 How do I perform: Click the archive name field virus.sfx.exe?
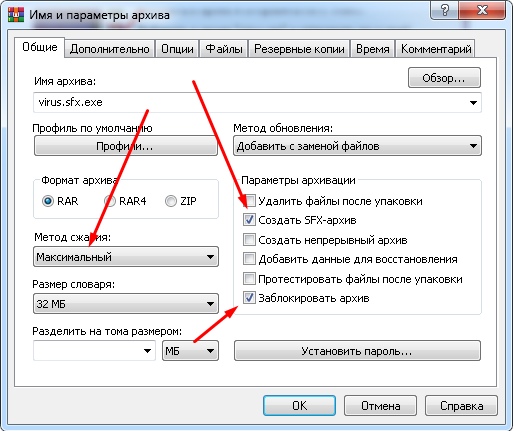point(257,102)
